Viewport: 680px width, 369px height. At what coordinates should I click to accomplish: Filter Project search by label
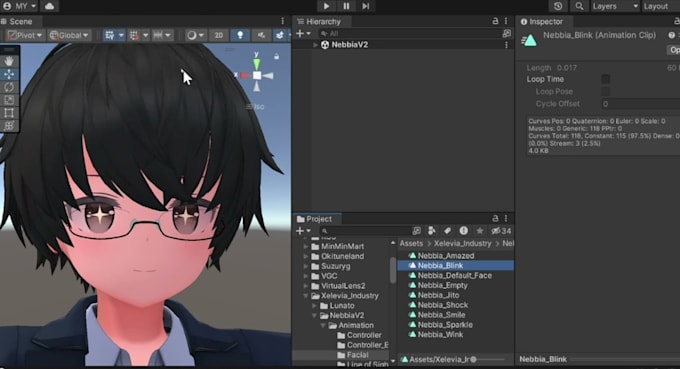point(447,231)
